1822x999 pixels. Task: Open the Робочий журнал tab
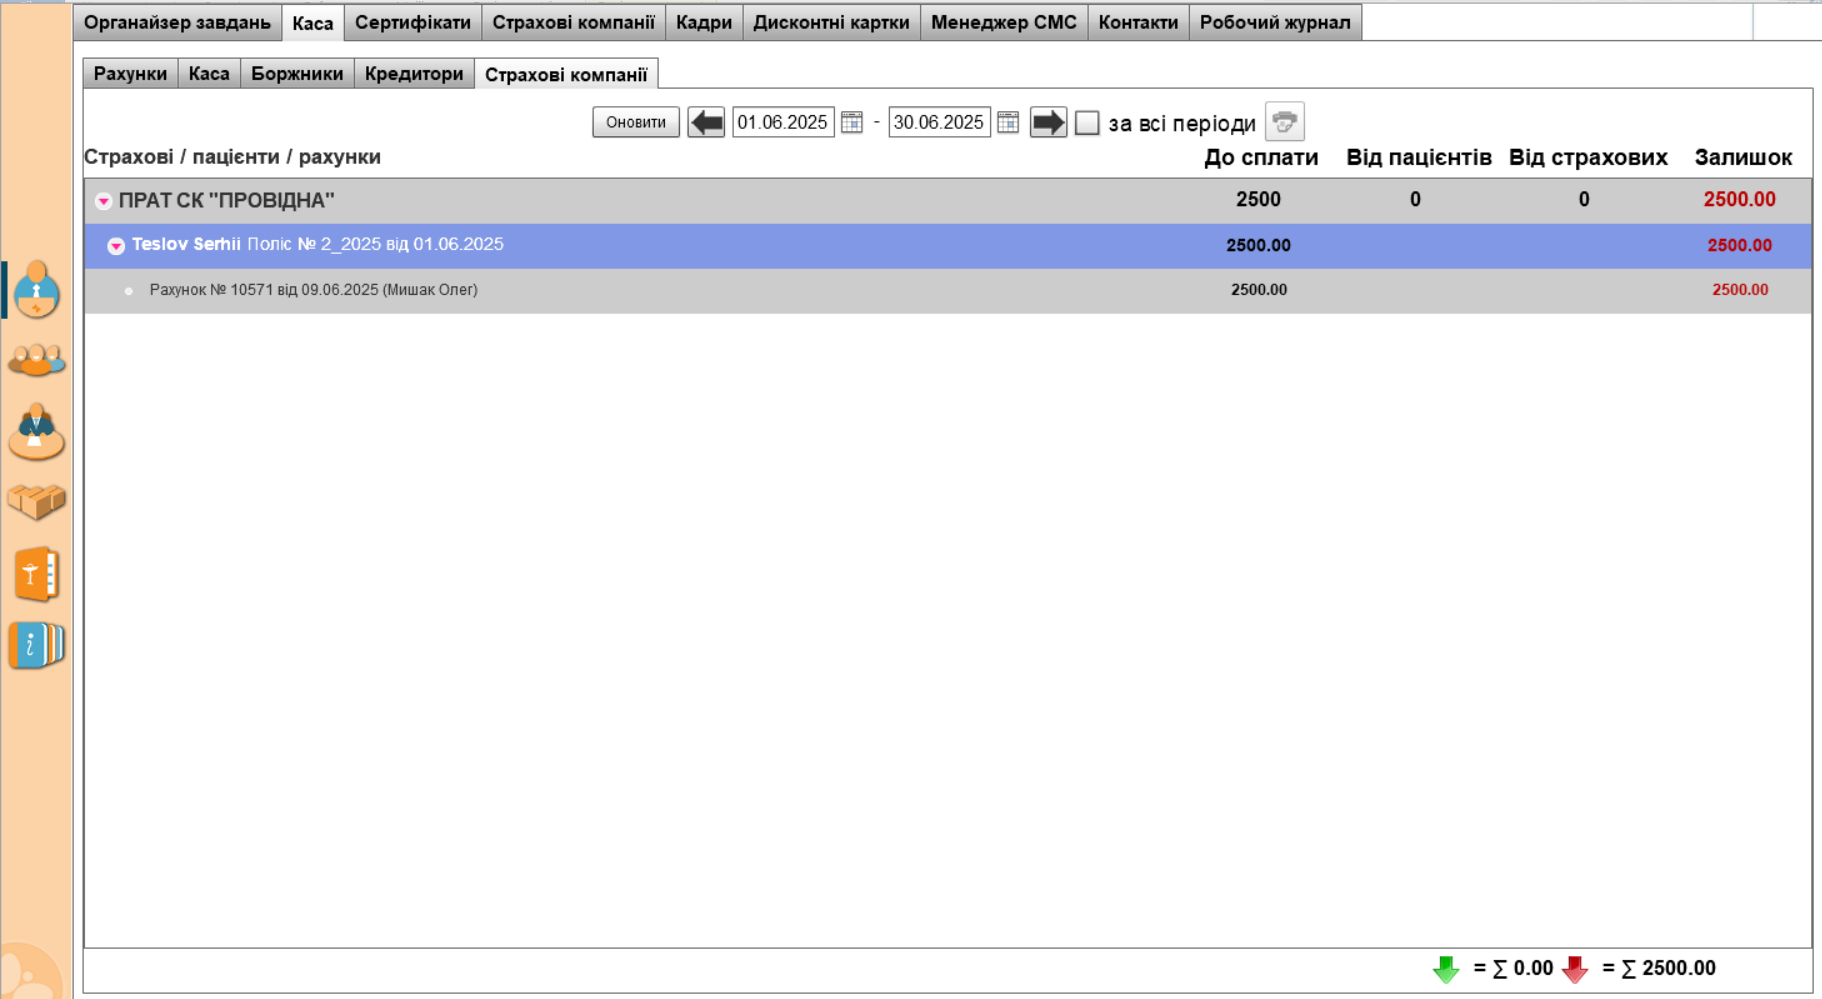[x=1275, y=22]
